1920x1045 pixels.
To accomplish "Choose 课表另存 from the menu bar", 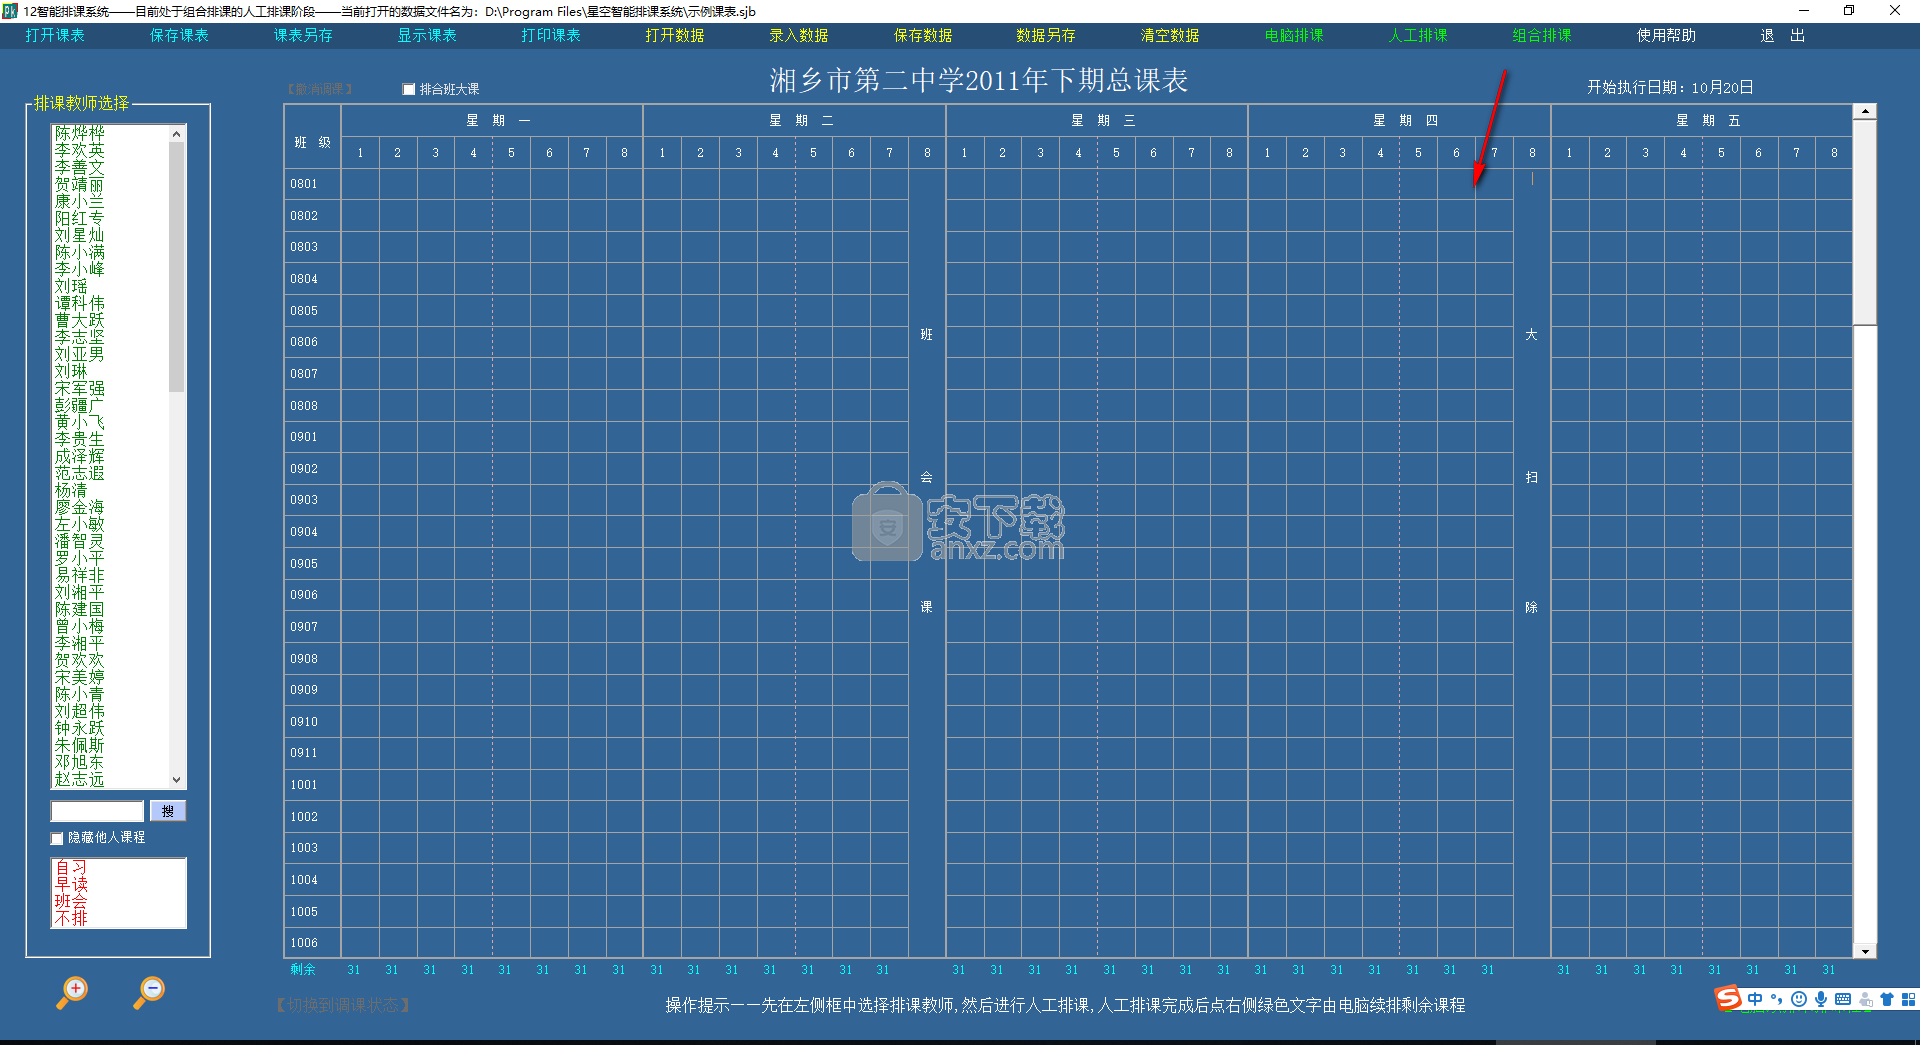I will tap(303, 35).
